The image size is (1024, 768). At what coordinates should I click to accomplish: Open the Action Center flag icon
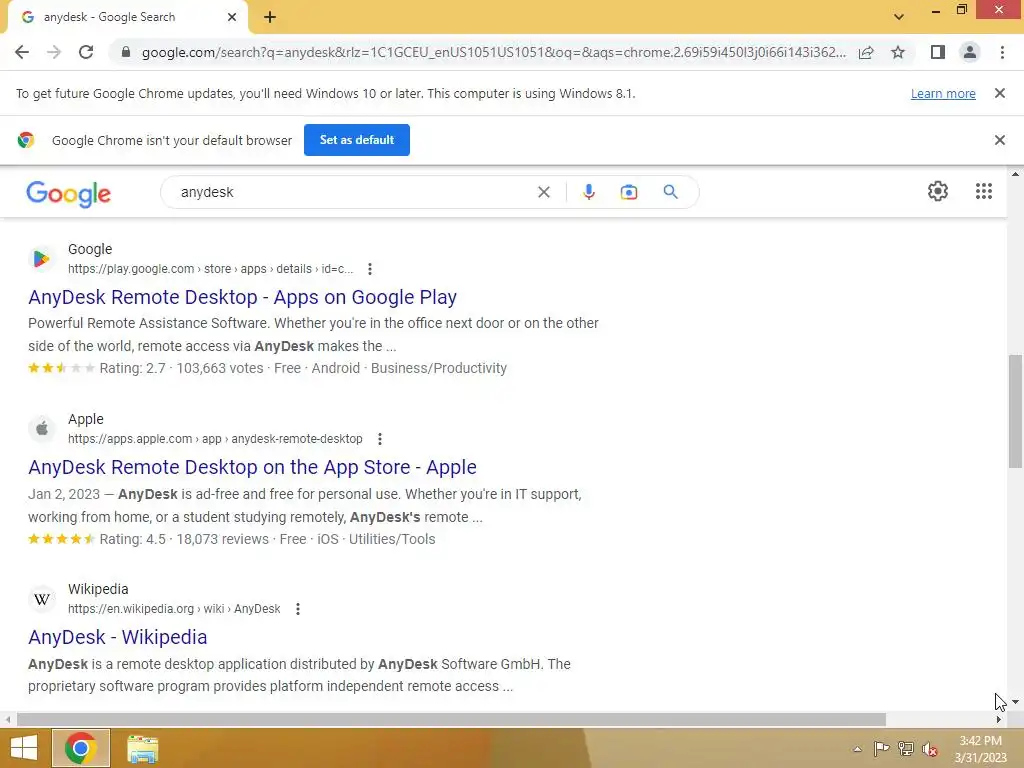click(x=881, y=749)
